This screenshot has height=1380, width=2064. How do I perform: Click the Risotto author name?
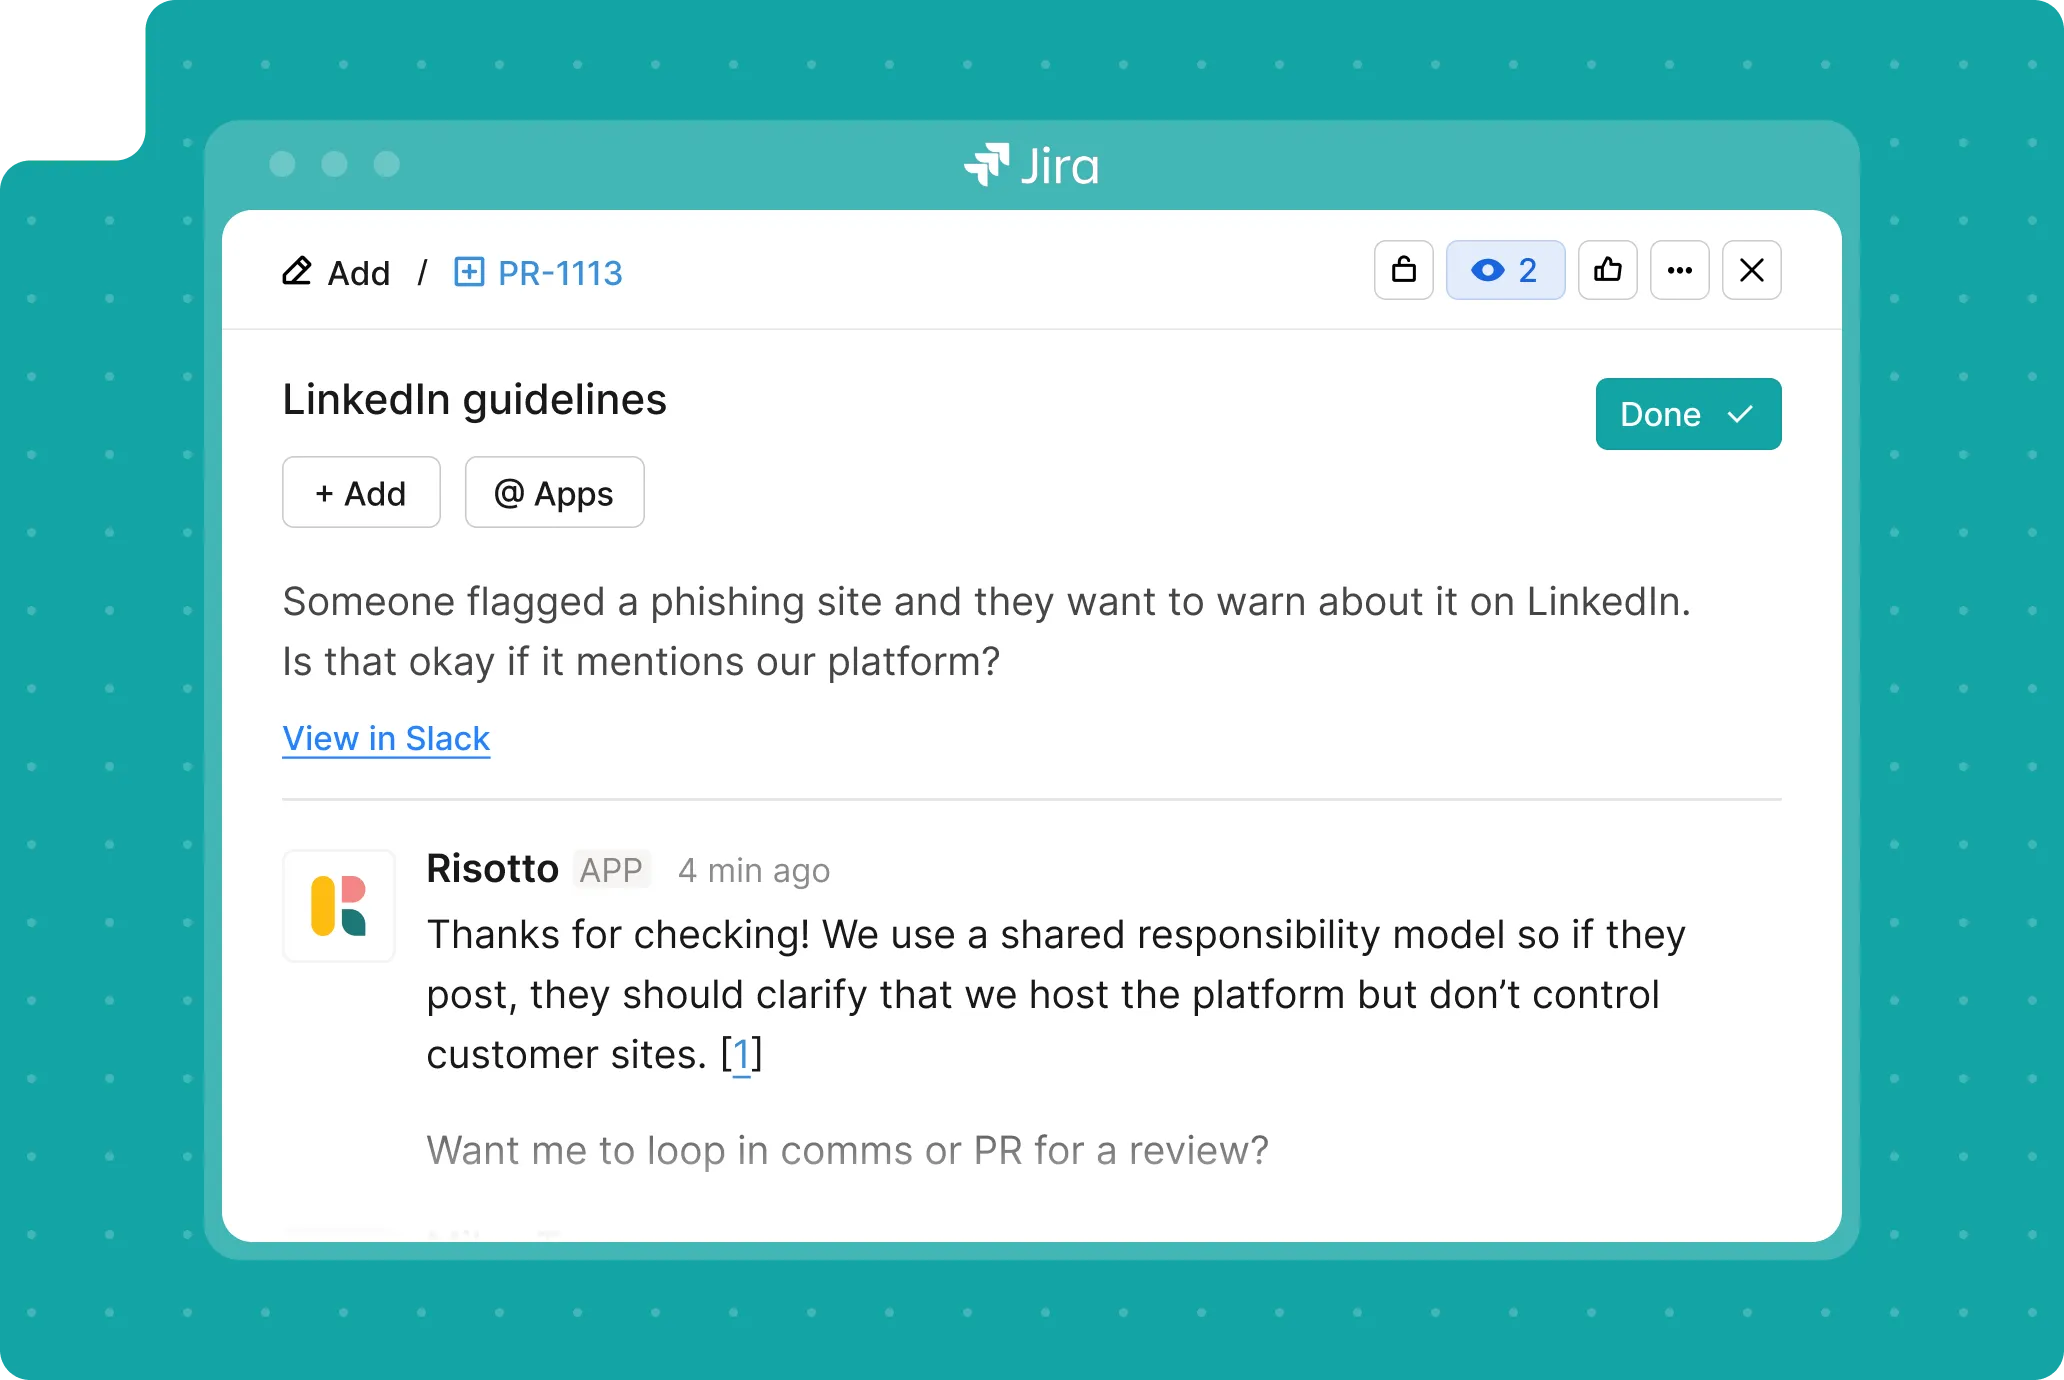(492, 869)
